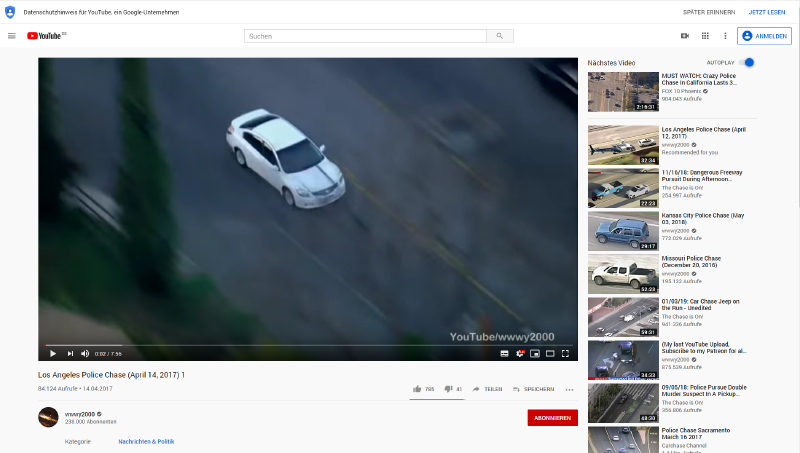Open Los Angeles Police Chase April 12 thumbnail
Viewport: 800px width, 453px height.
623,145
